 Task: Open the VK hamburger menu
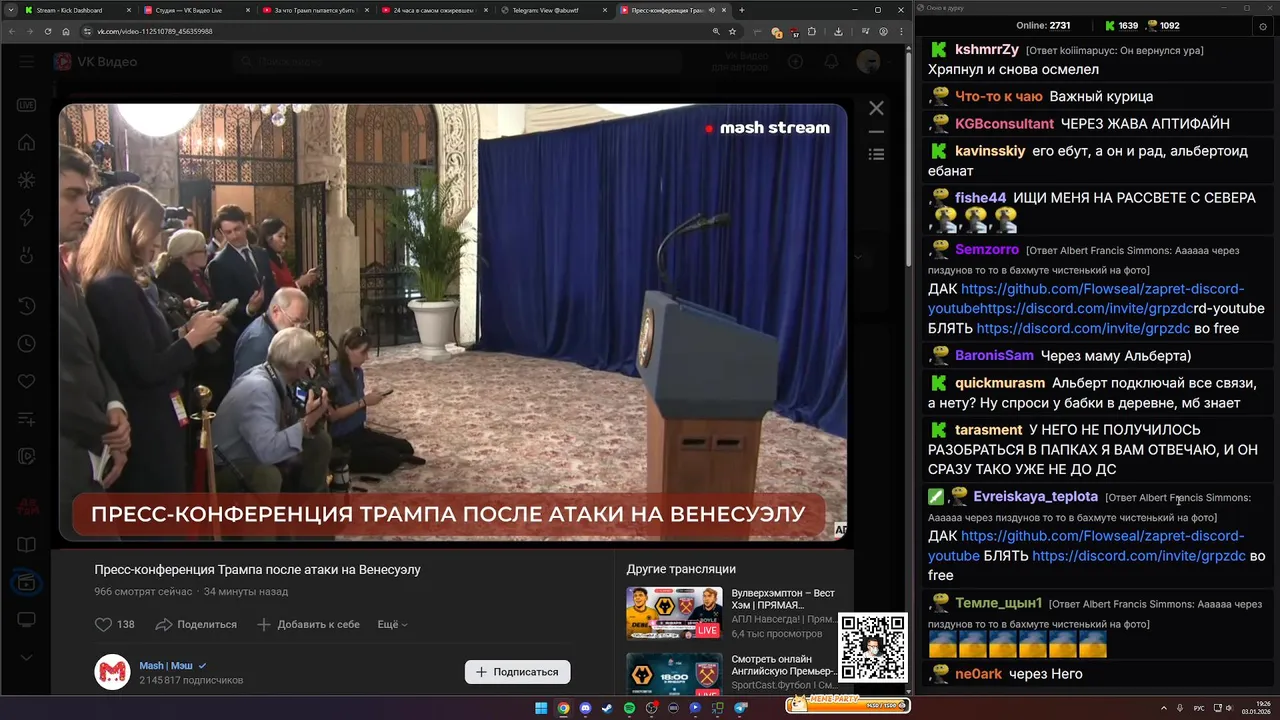(x=27, y=62)
